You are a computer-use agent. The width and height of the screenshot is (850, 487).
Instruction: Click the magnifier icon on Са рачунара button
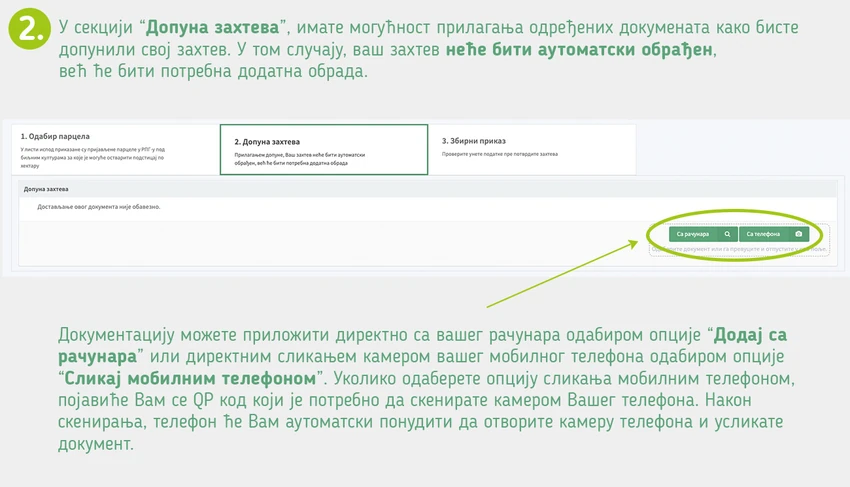[x=727, y=234]
